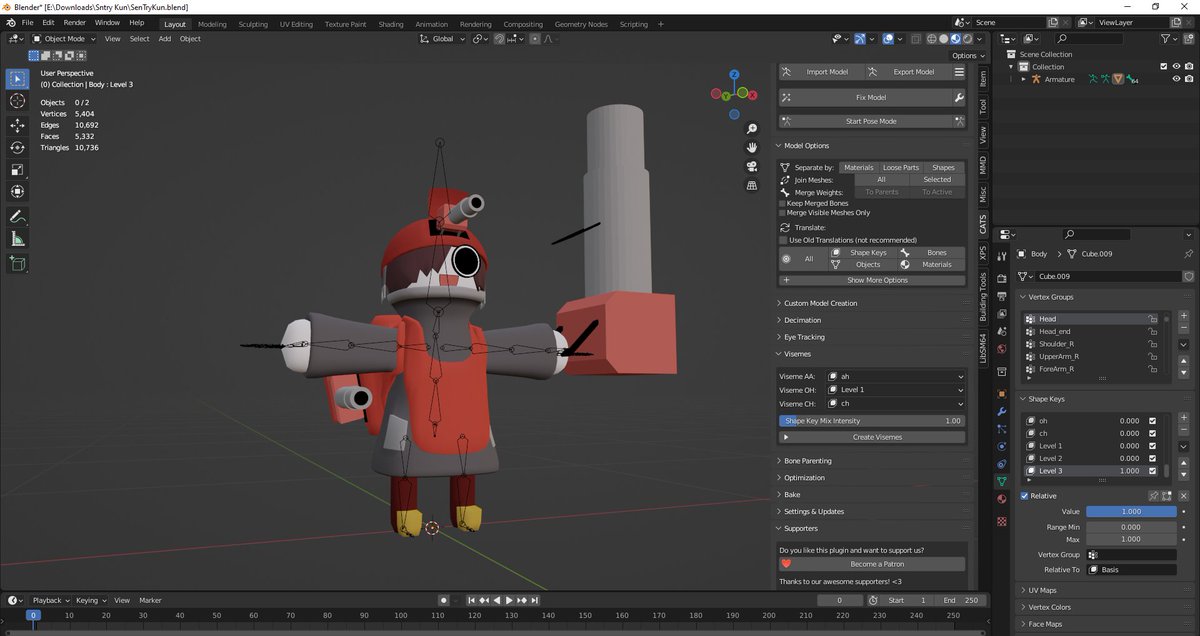The height and width of the screenshot is (636, 1200).
Task: Open the Render menu
Action: tap(75, 22)
